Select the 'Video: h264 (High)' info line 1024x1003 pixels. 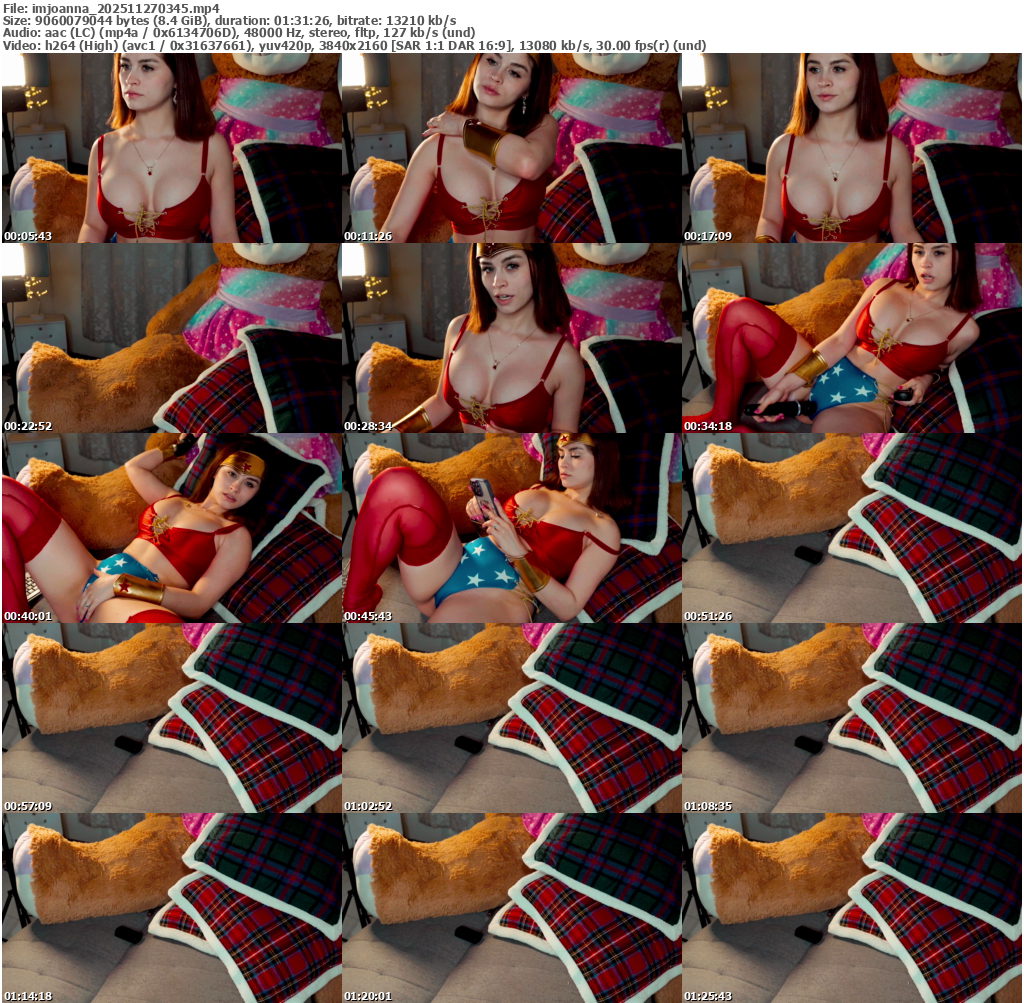point(355,45)
